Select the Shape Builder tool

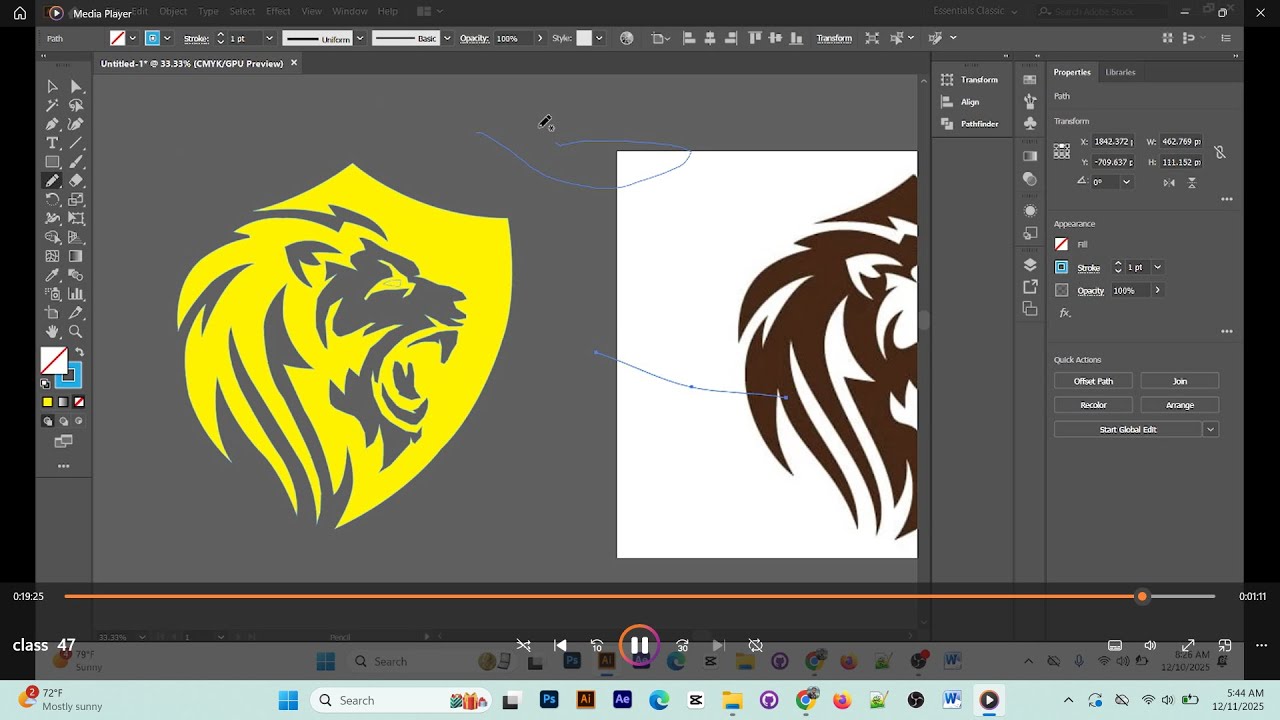[x=52, y=238]
